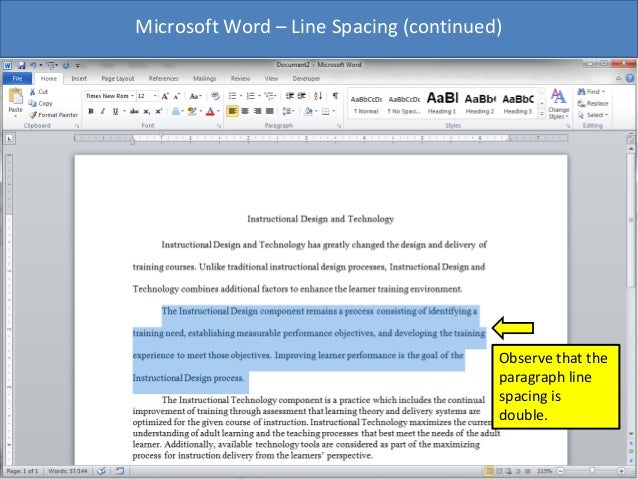The width and height of the screenshot is (638, 479).
Task: Switch to the Insert tab
Action: [79, 79]
